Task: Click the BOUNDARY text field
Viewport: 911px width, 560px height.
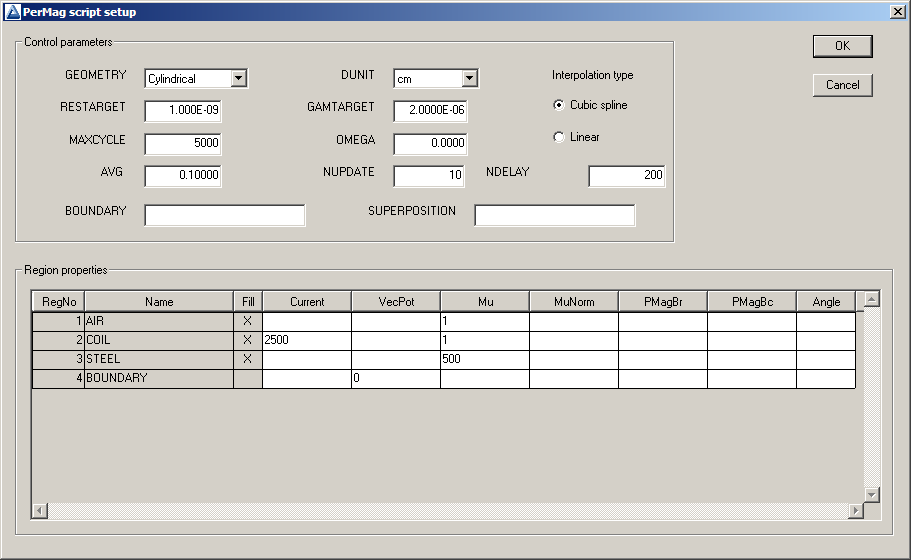Action: tap(224, 215)
